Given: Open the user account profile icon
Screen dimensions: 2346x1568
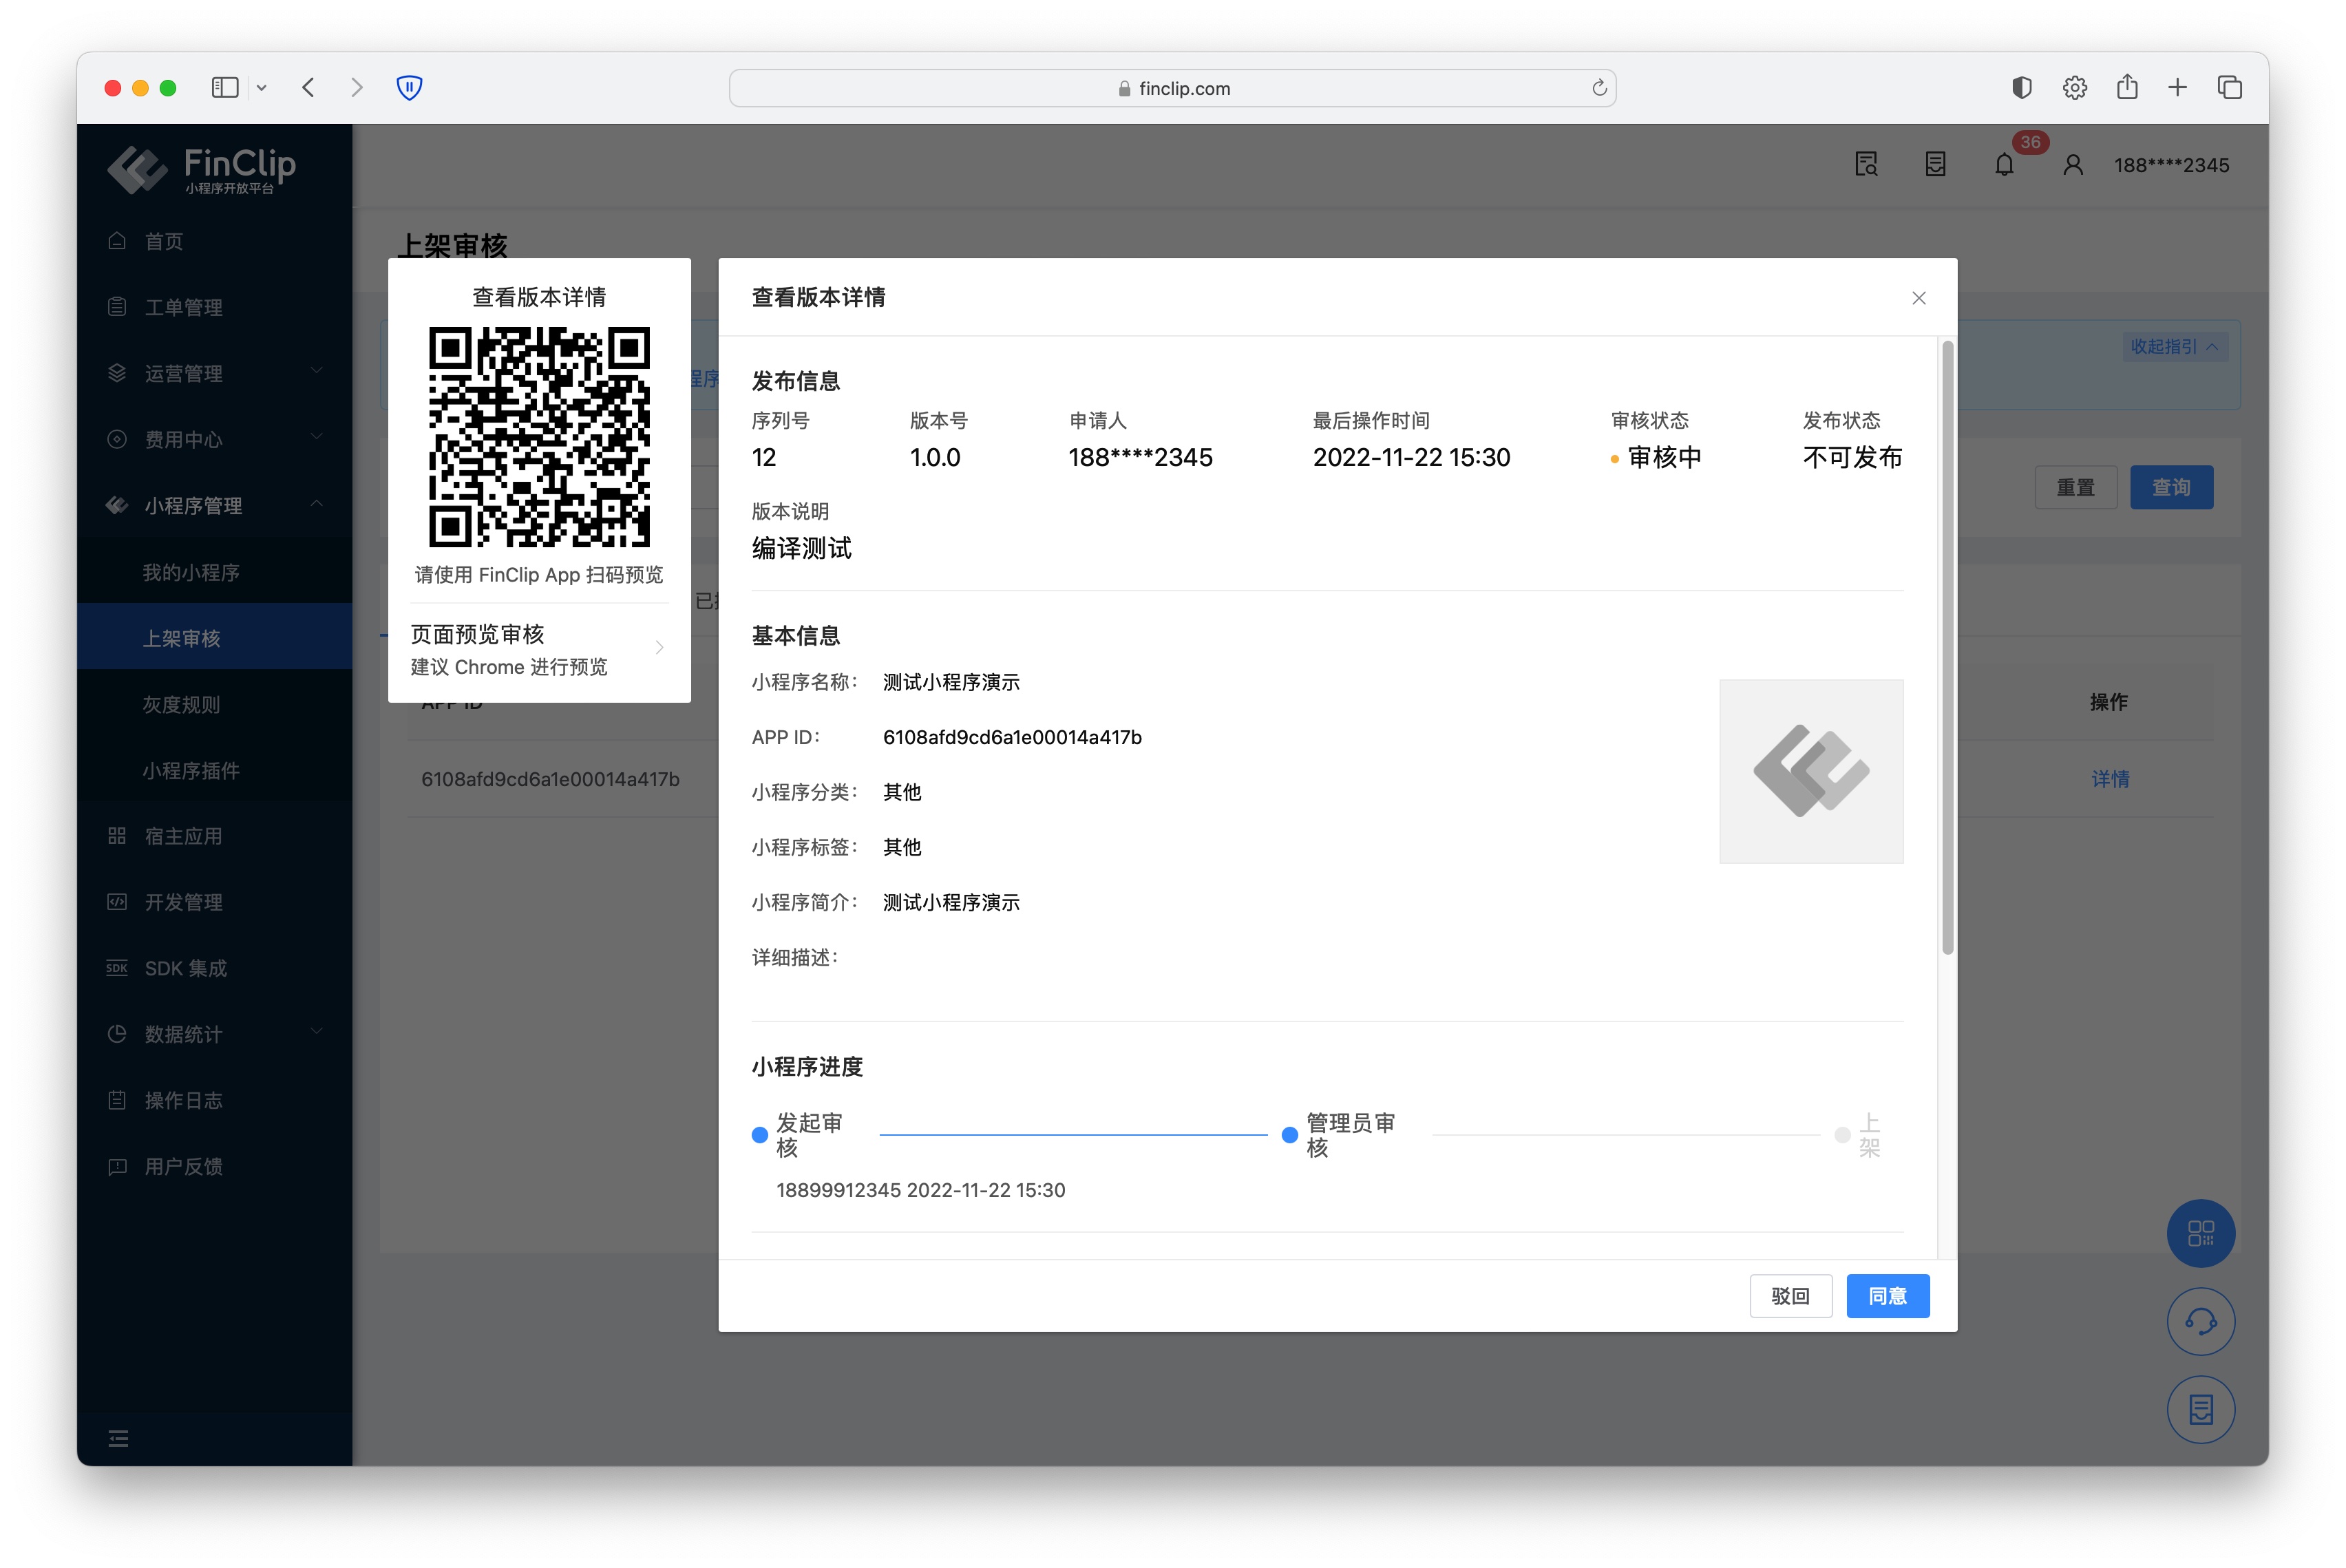Looking at the screenshot, I should coord(2072,165).
